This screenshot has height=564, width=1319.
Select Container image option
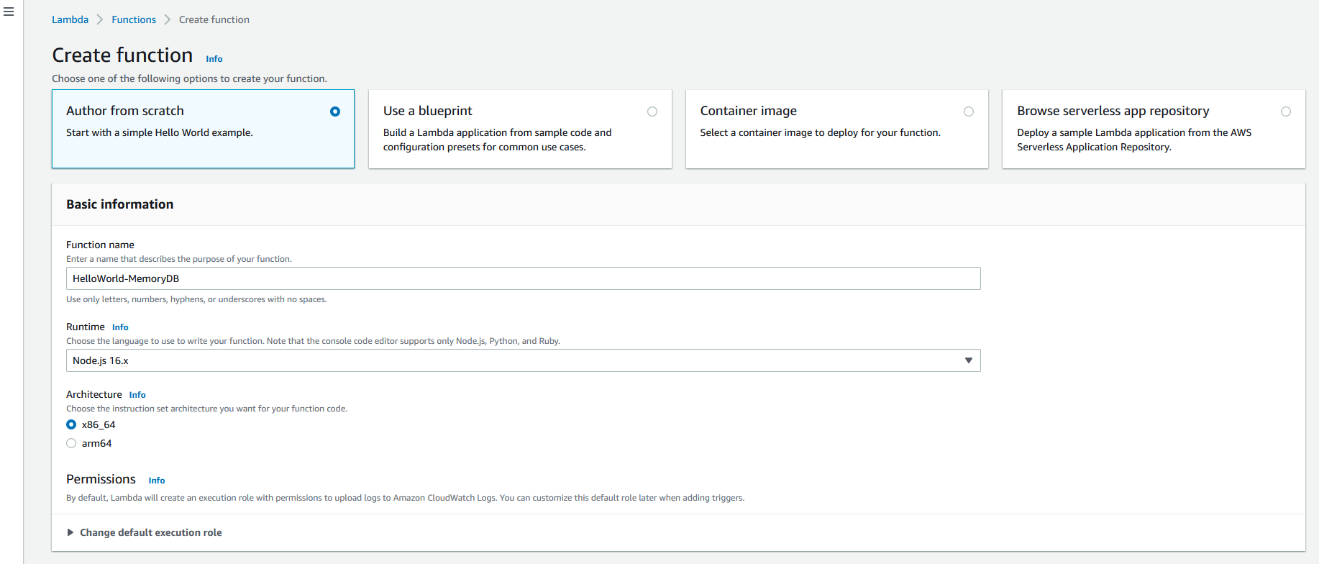coord(968,112)
